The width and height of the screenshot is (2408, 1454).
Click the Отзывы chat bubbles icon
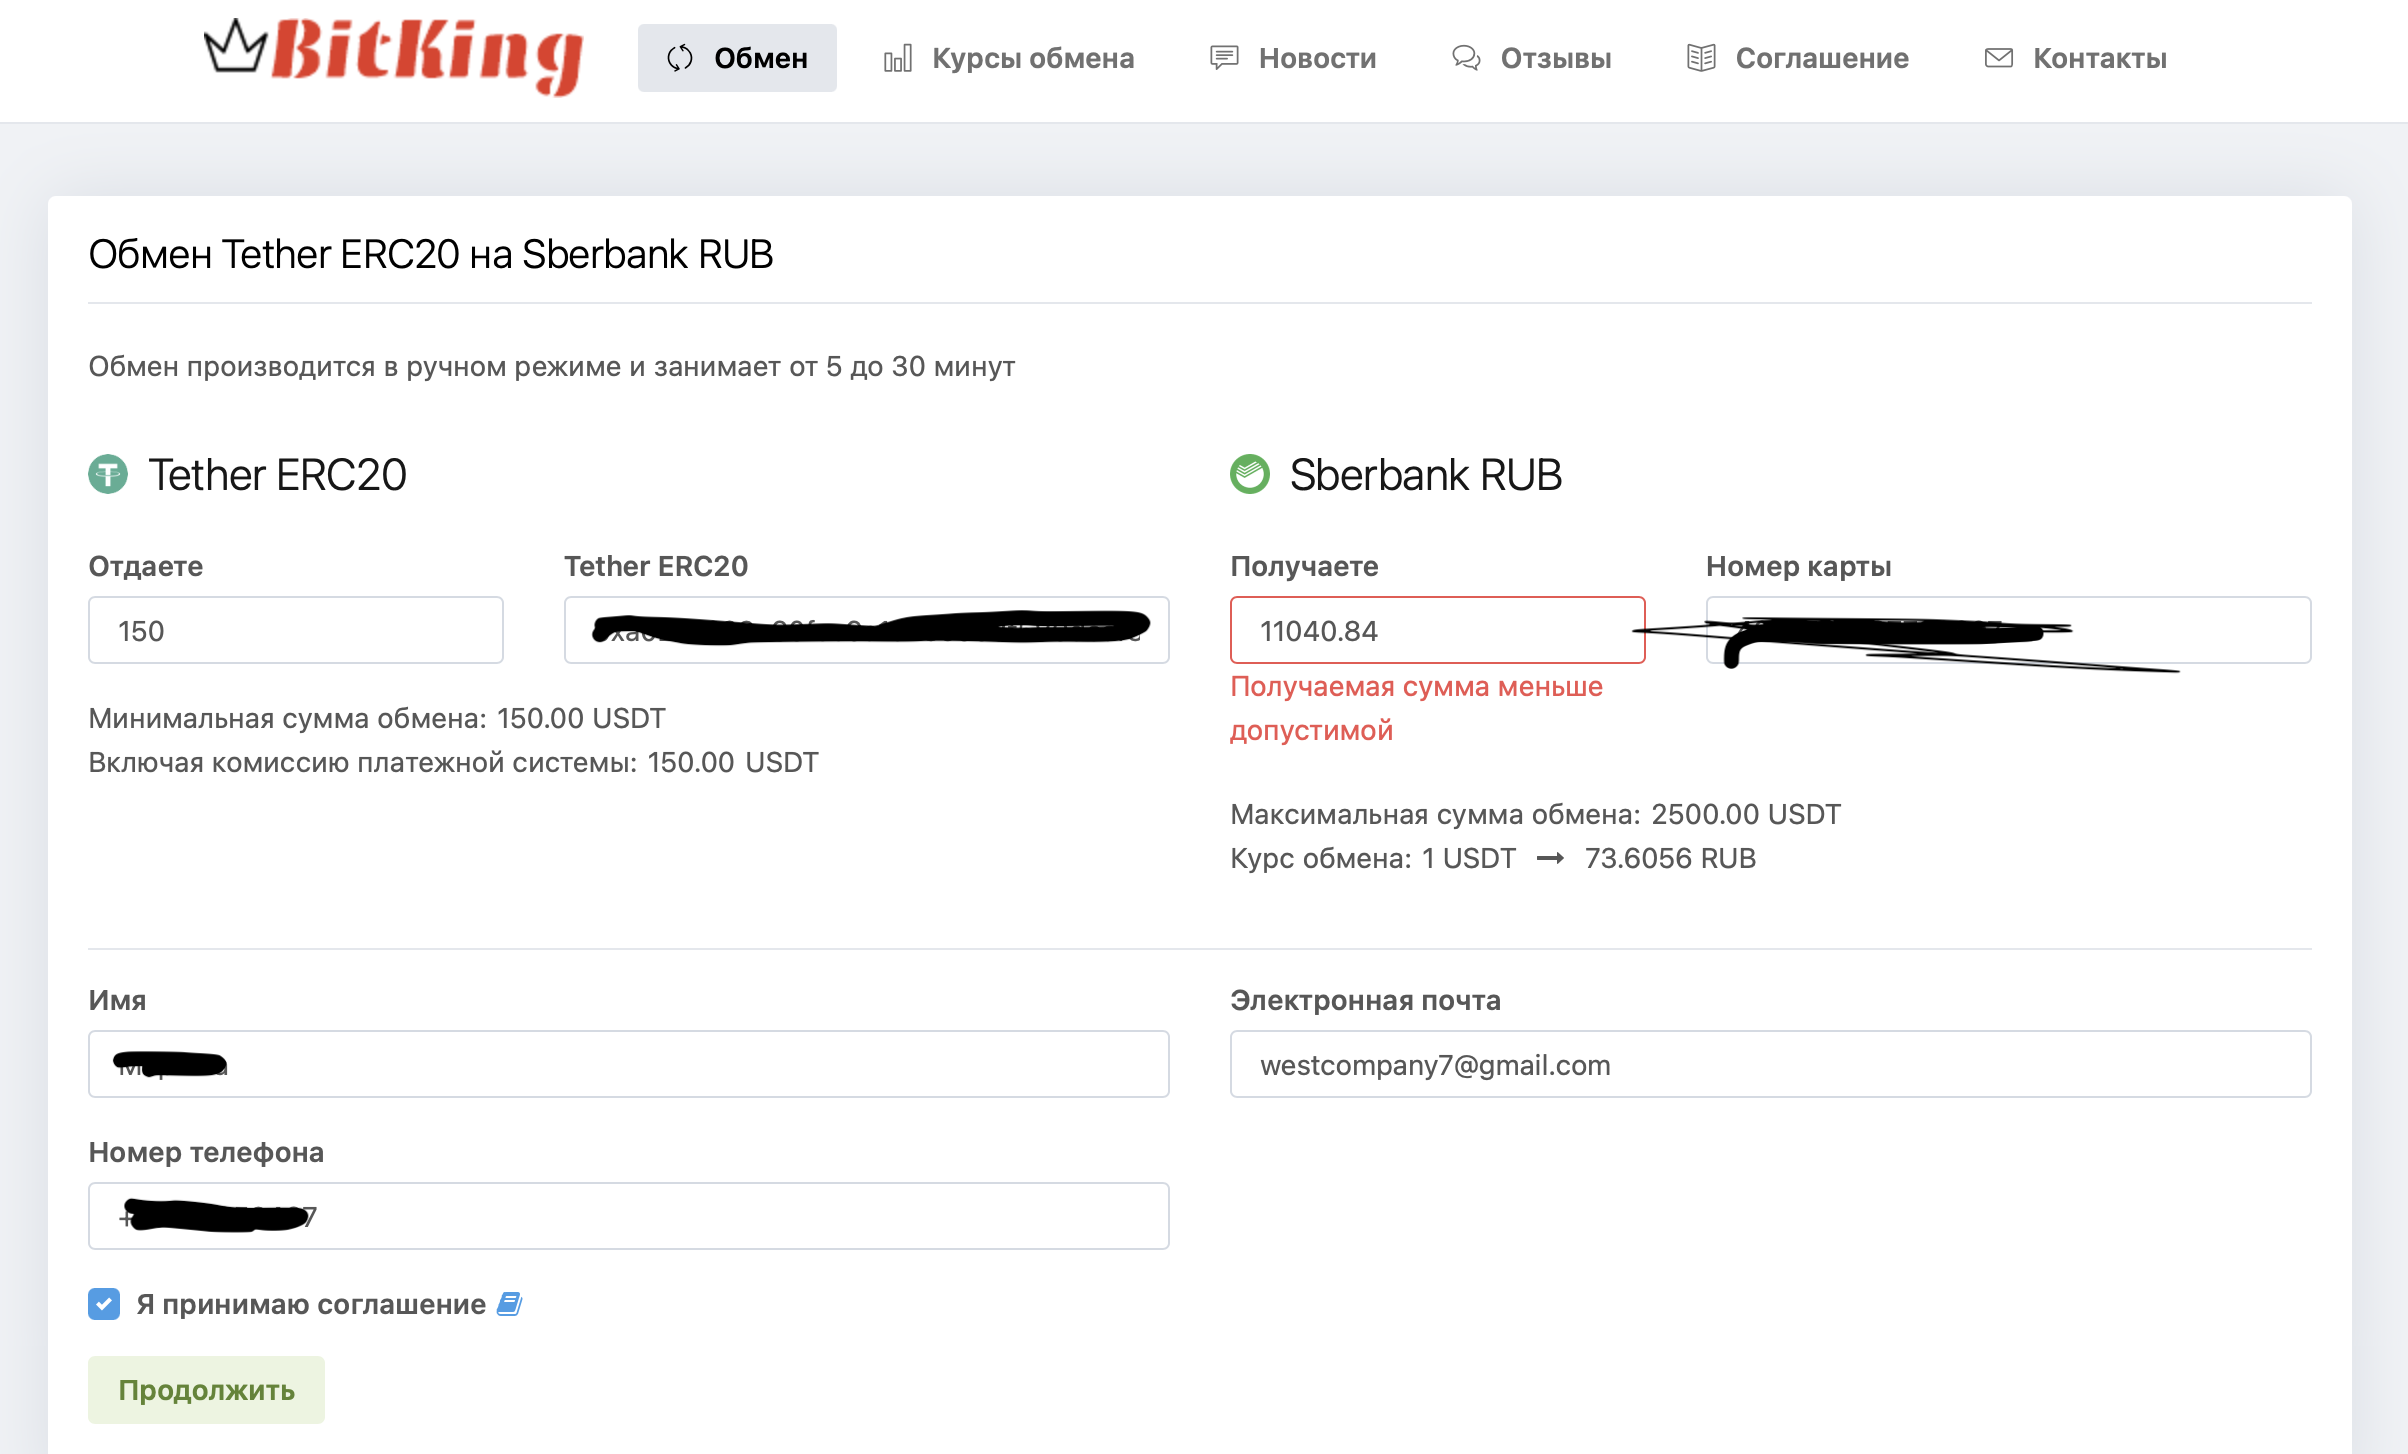click(1465, 58)
